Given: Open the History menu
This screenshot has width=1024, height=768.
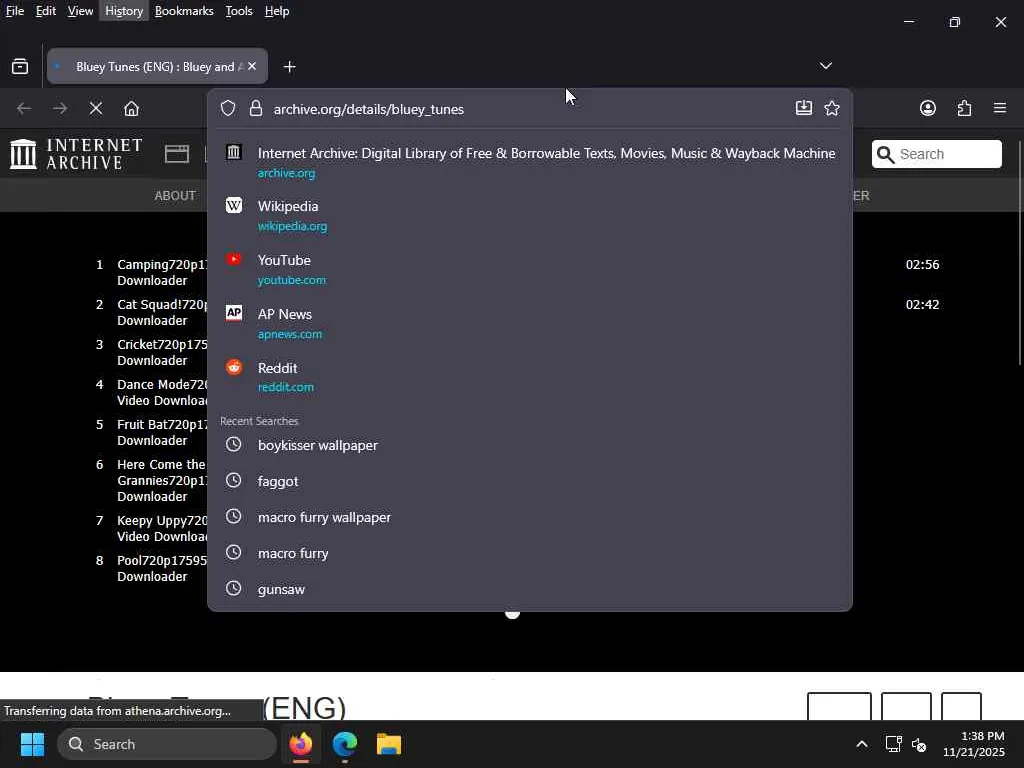Looking at the screenshot, I should [x=124, y=11].
